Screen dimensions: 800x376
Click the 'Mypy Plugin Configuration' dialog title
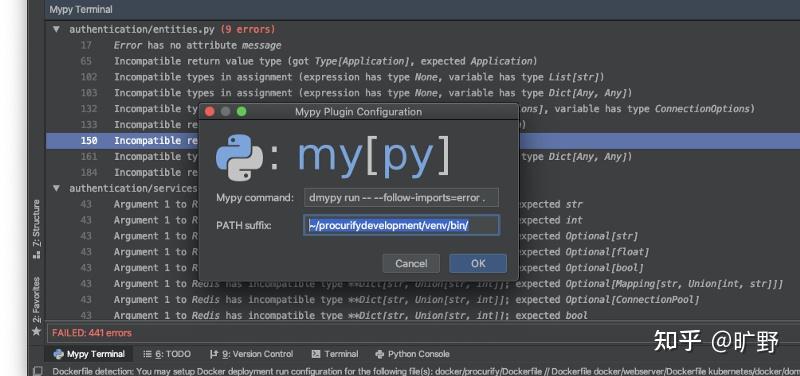[x=358, y=112]
